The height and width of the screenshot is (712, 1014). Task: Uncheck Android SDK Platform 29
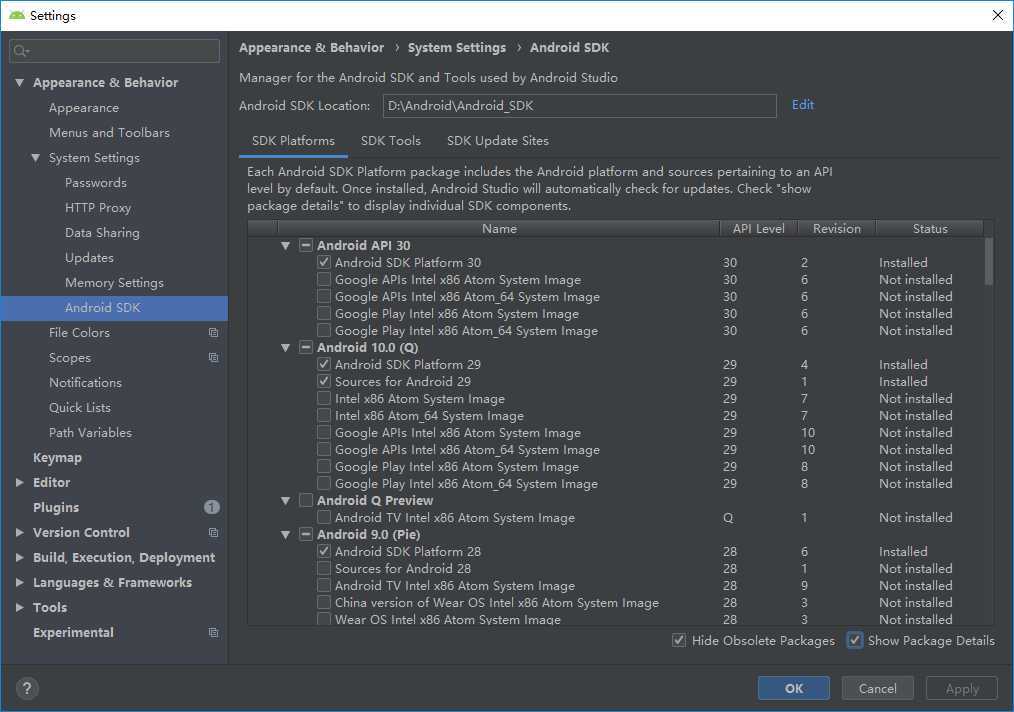click(324, 365)
